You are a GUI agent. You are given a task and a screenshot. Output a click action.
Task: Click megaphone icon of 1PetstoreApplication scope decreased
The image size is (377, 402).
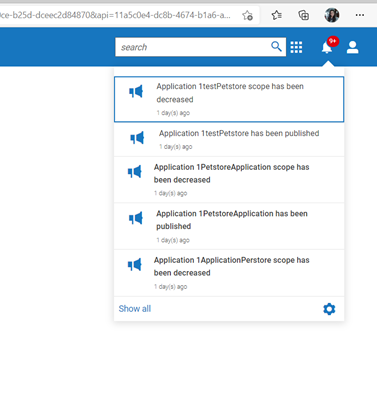135,172
